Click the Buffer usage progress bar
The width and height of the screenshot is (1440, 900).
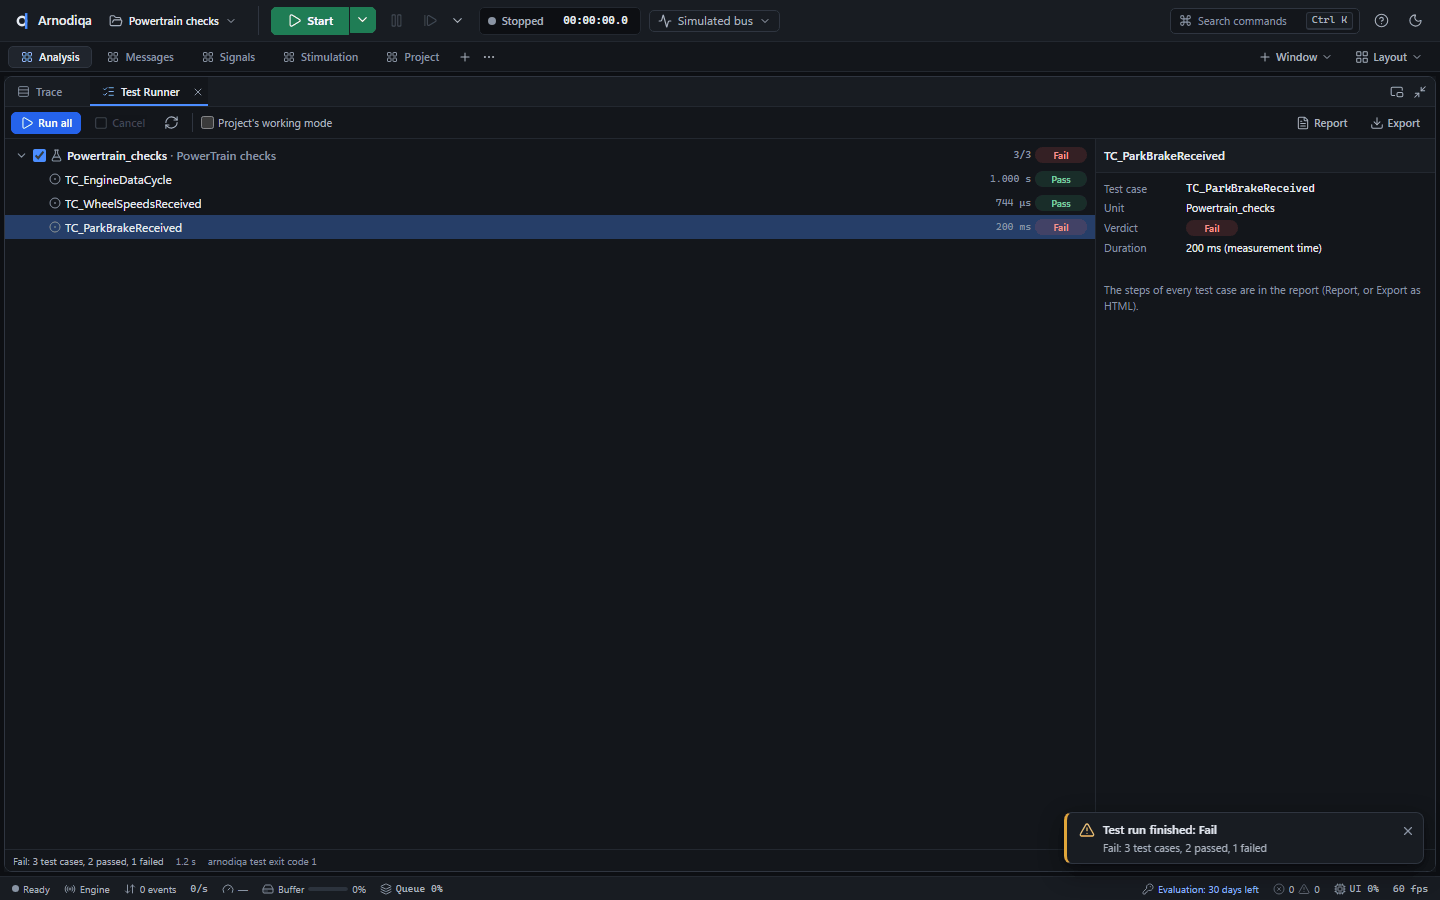point(328,889)
